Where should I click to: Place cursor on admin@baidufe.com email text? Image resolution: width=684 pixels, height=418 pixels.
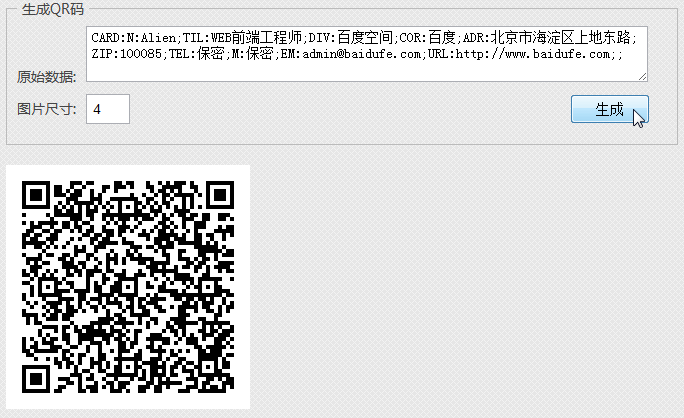point(362,54)
